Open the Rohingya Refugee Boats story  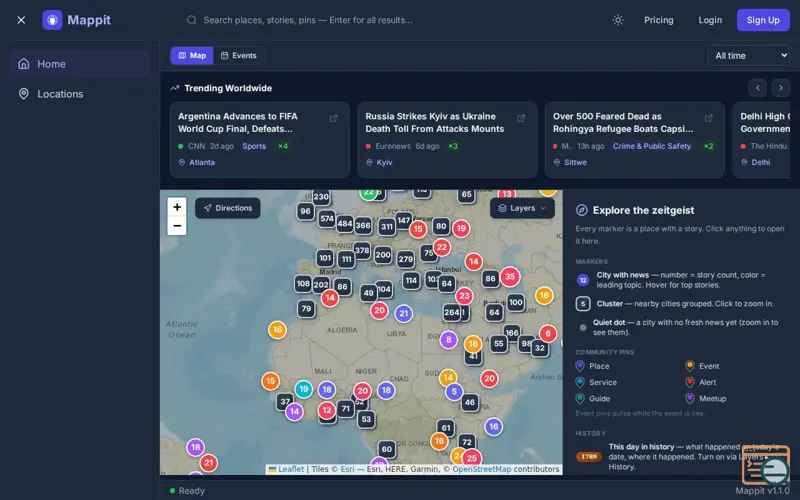coord(635,140)
